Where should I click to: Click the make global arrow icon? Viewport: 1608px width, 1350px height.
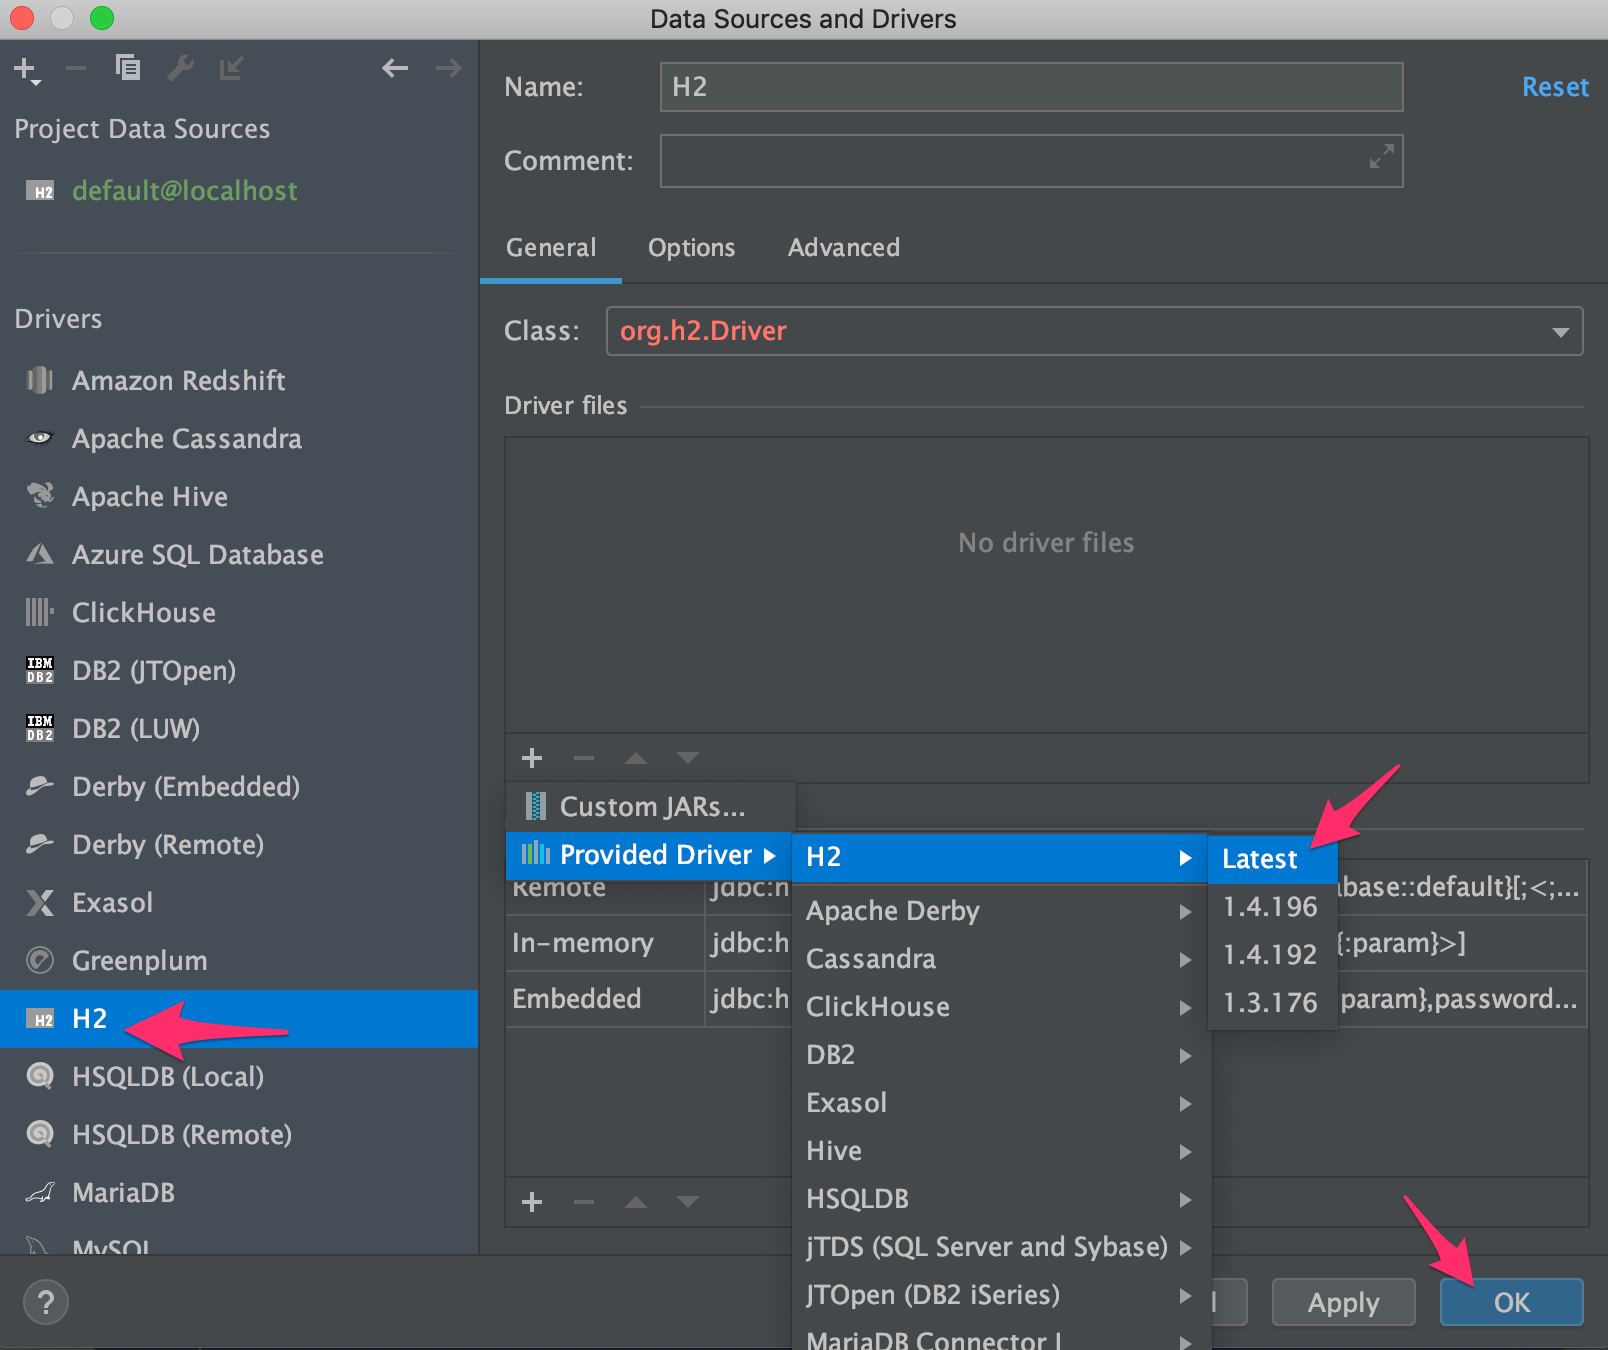click(x=232, y=68)
